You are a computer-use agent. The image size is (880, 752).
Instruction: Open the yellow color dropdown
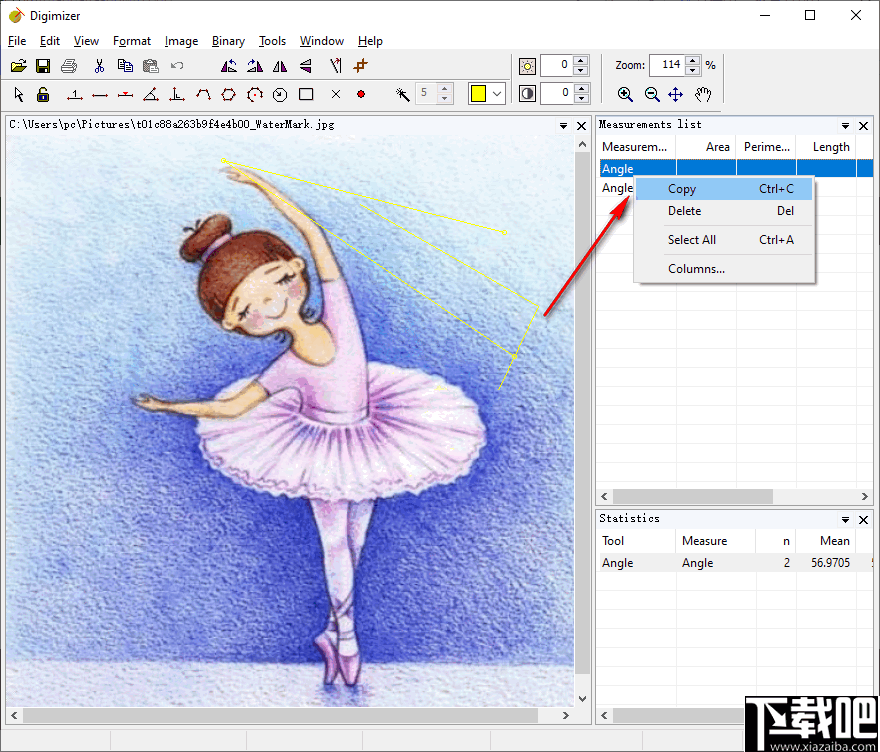pos(498,94)
